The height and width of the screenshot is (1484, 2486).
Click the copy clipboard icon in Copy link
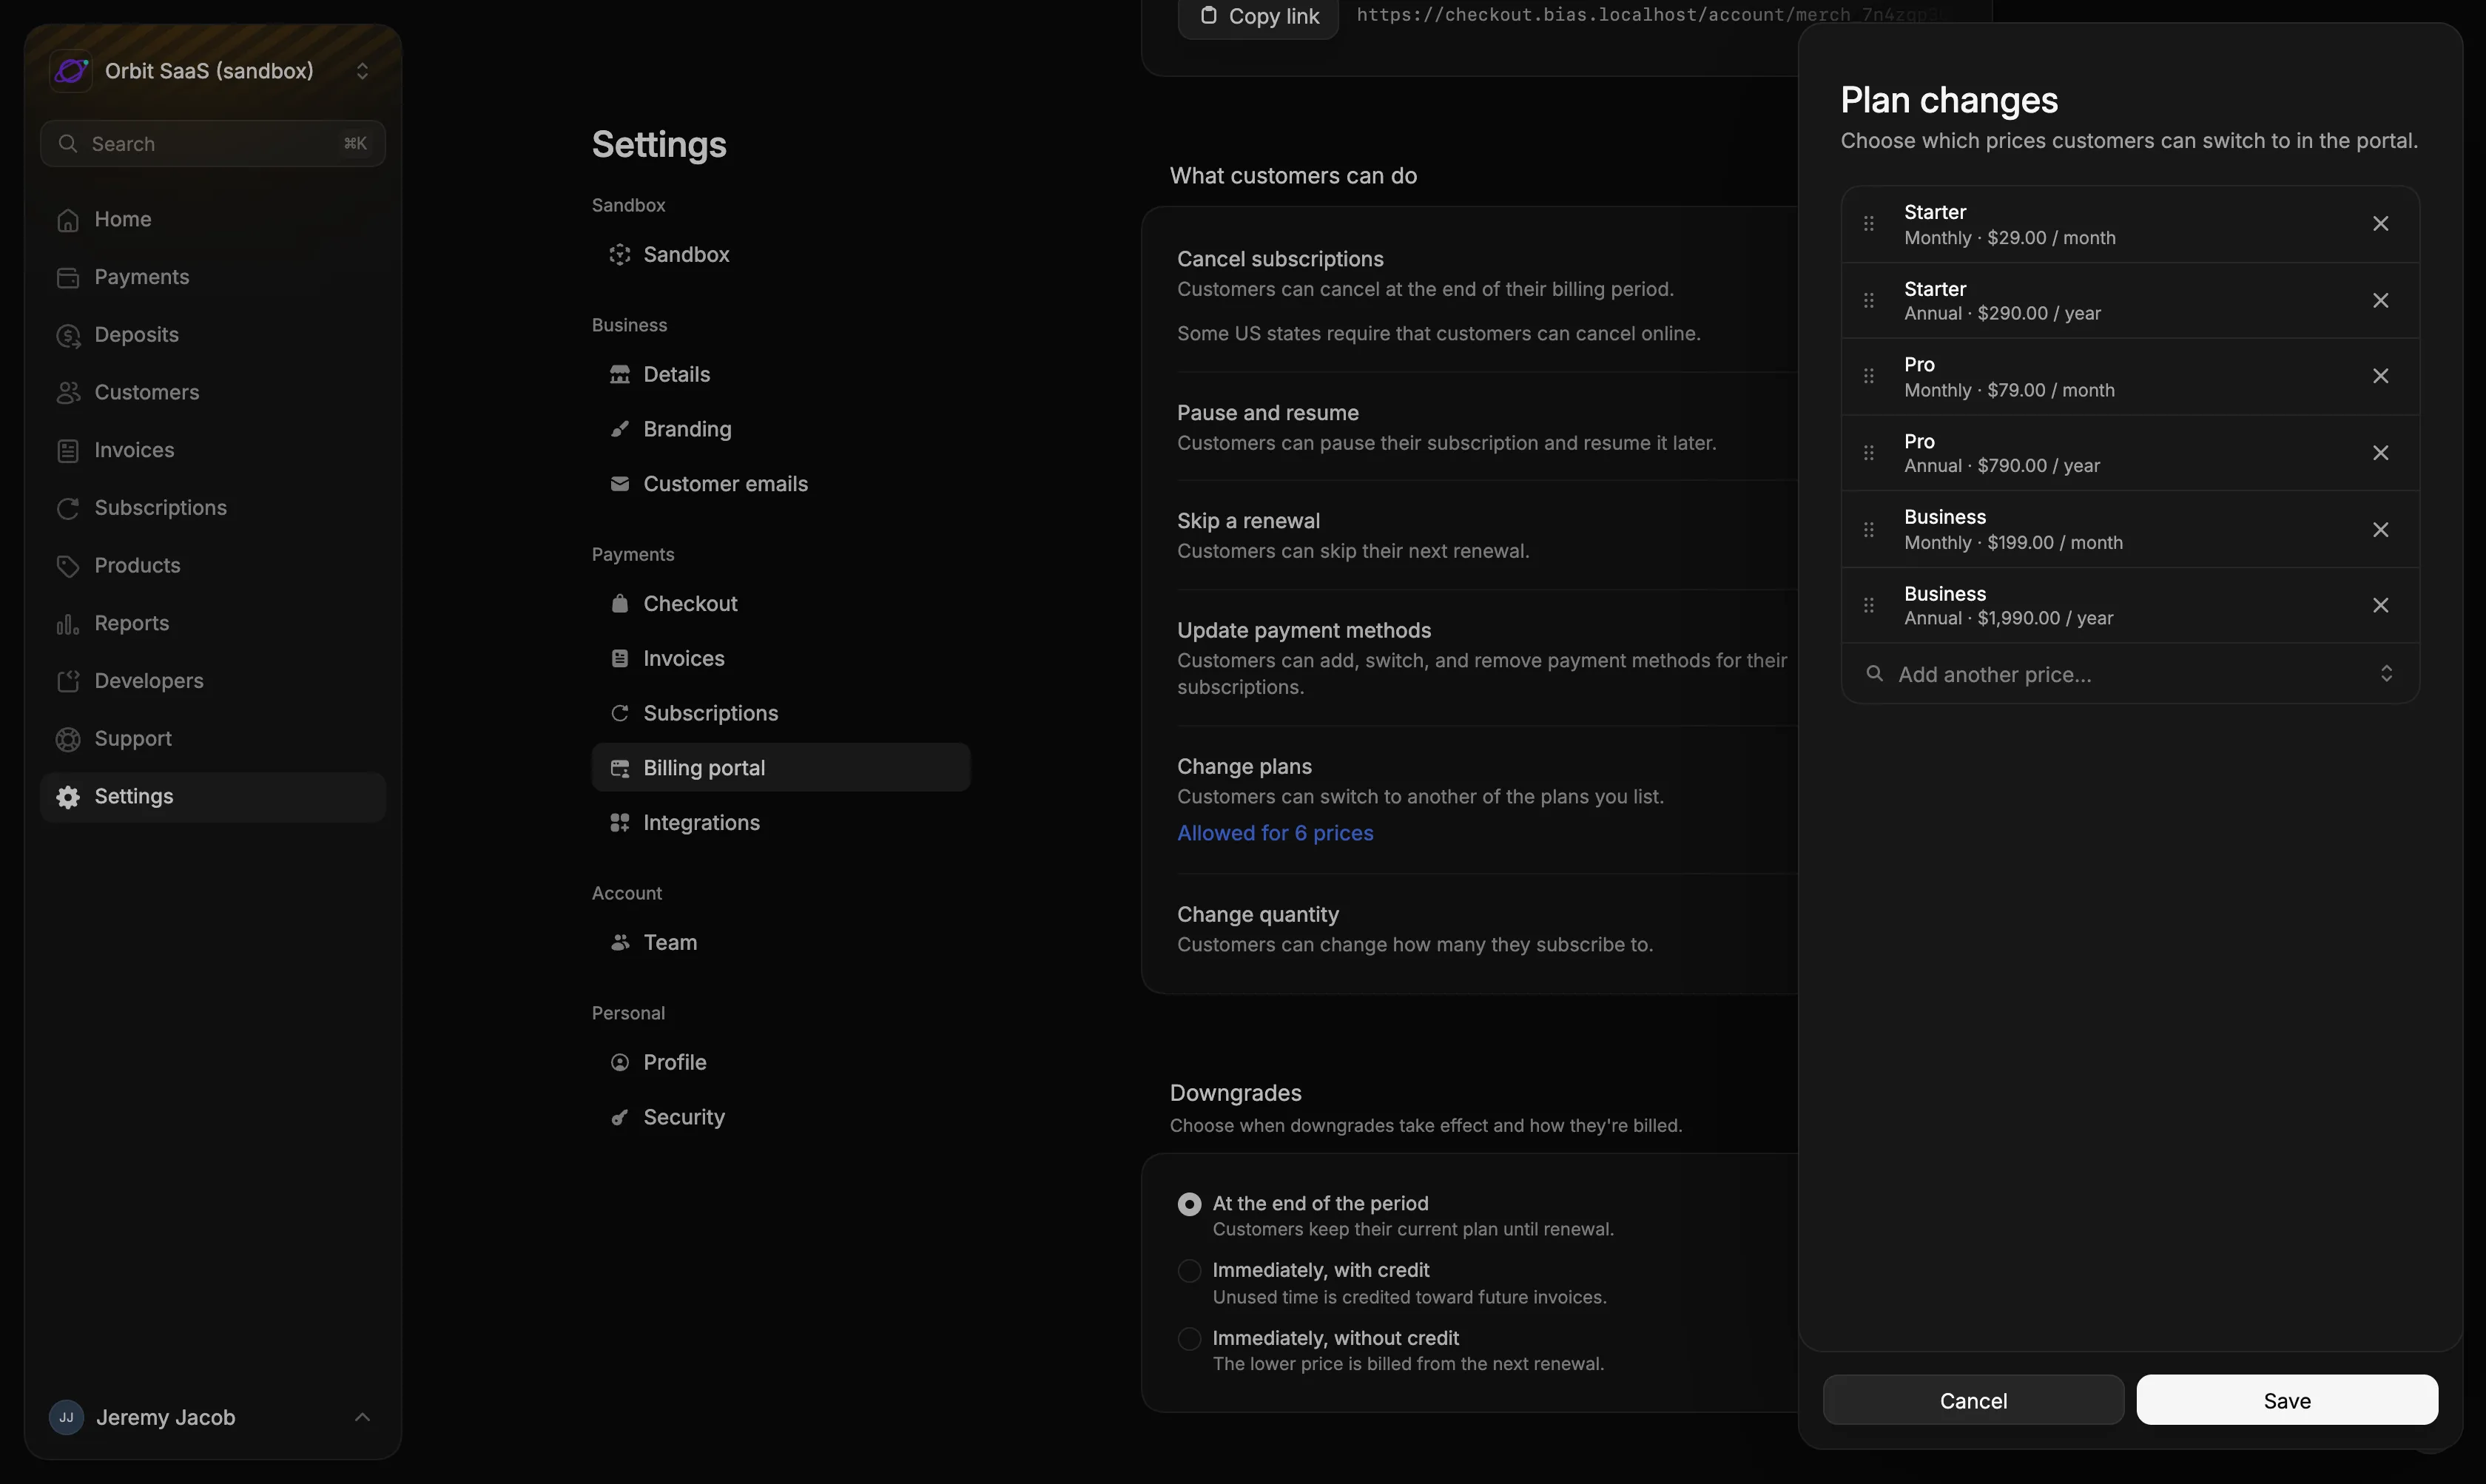1208,16
